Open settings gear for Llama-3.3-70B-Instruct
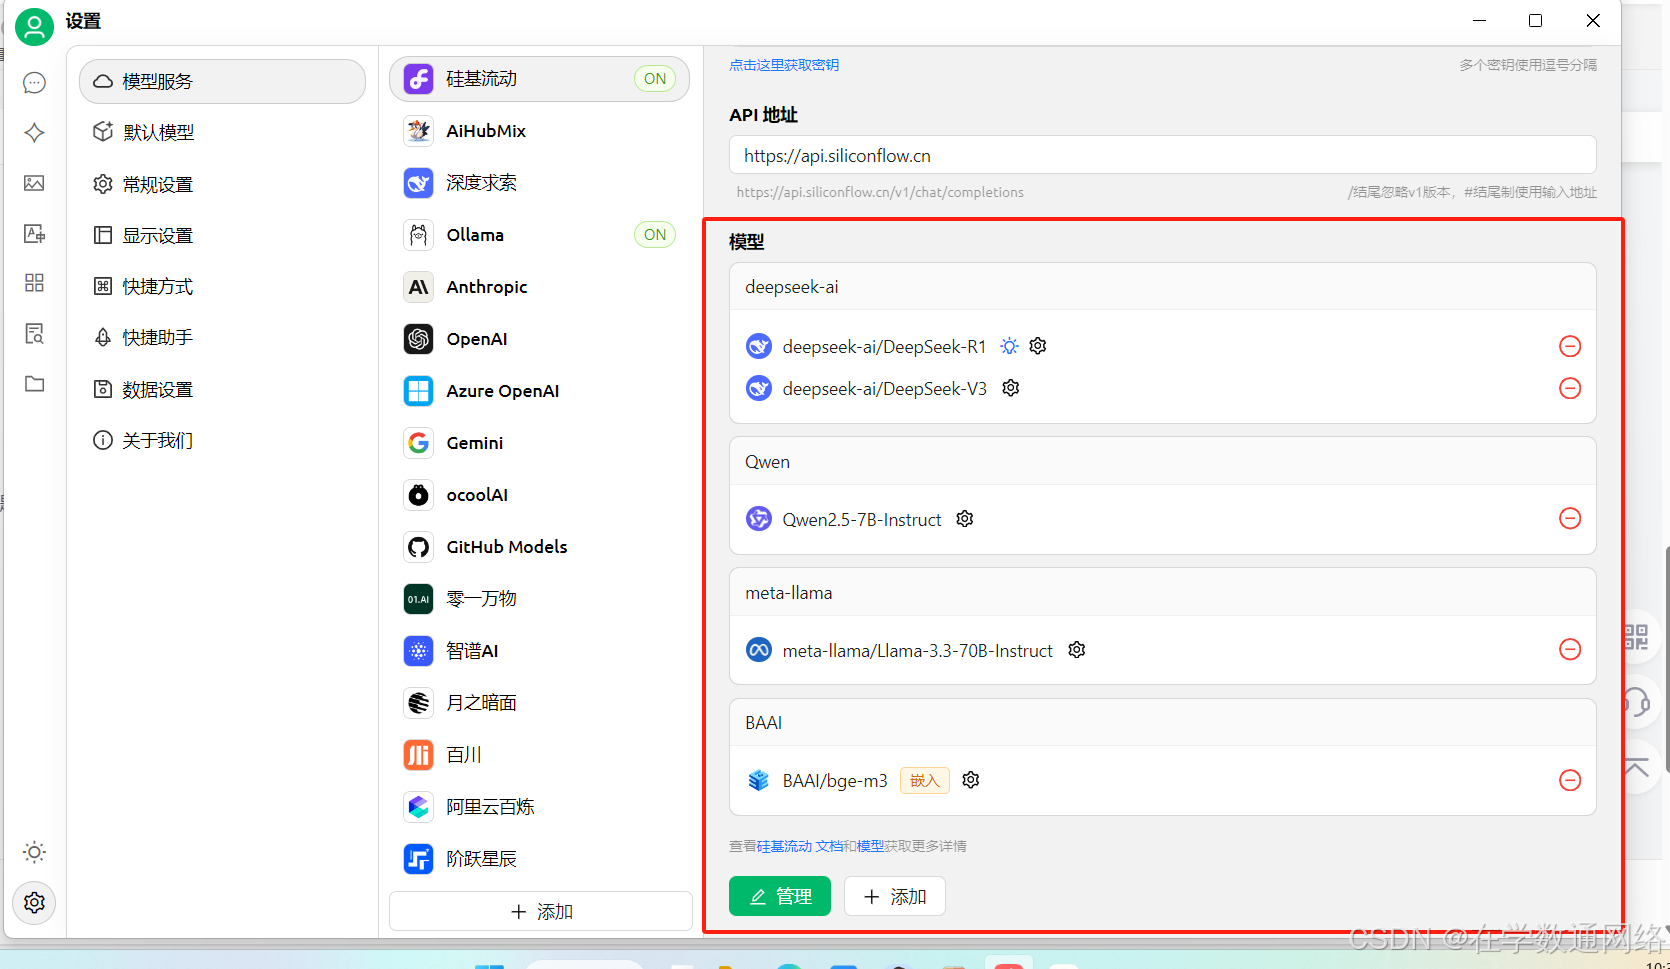This screenshot has width=1670, height=969. pyautogui.click(x=1077, y=650)
